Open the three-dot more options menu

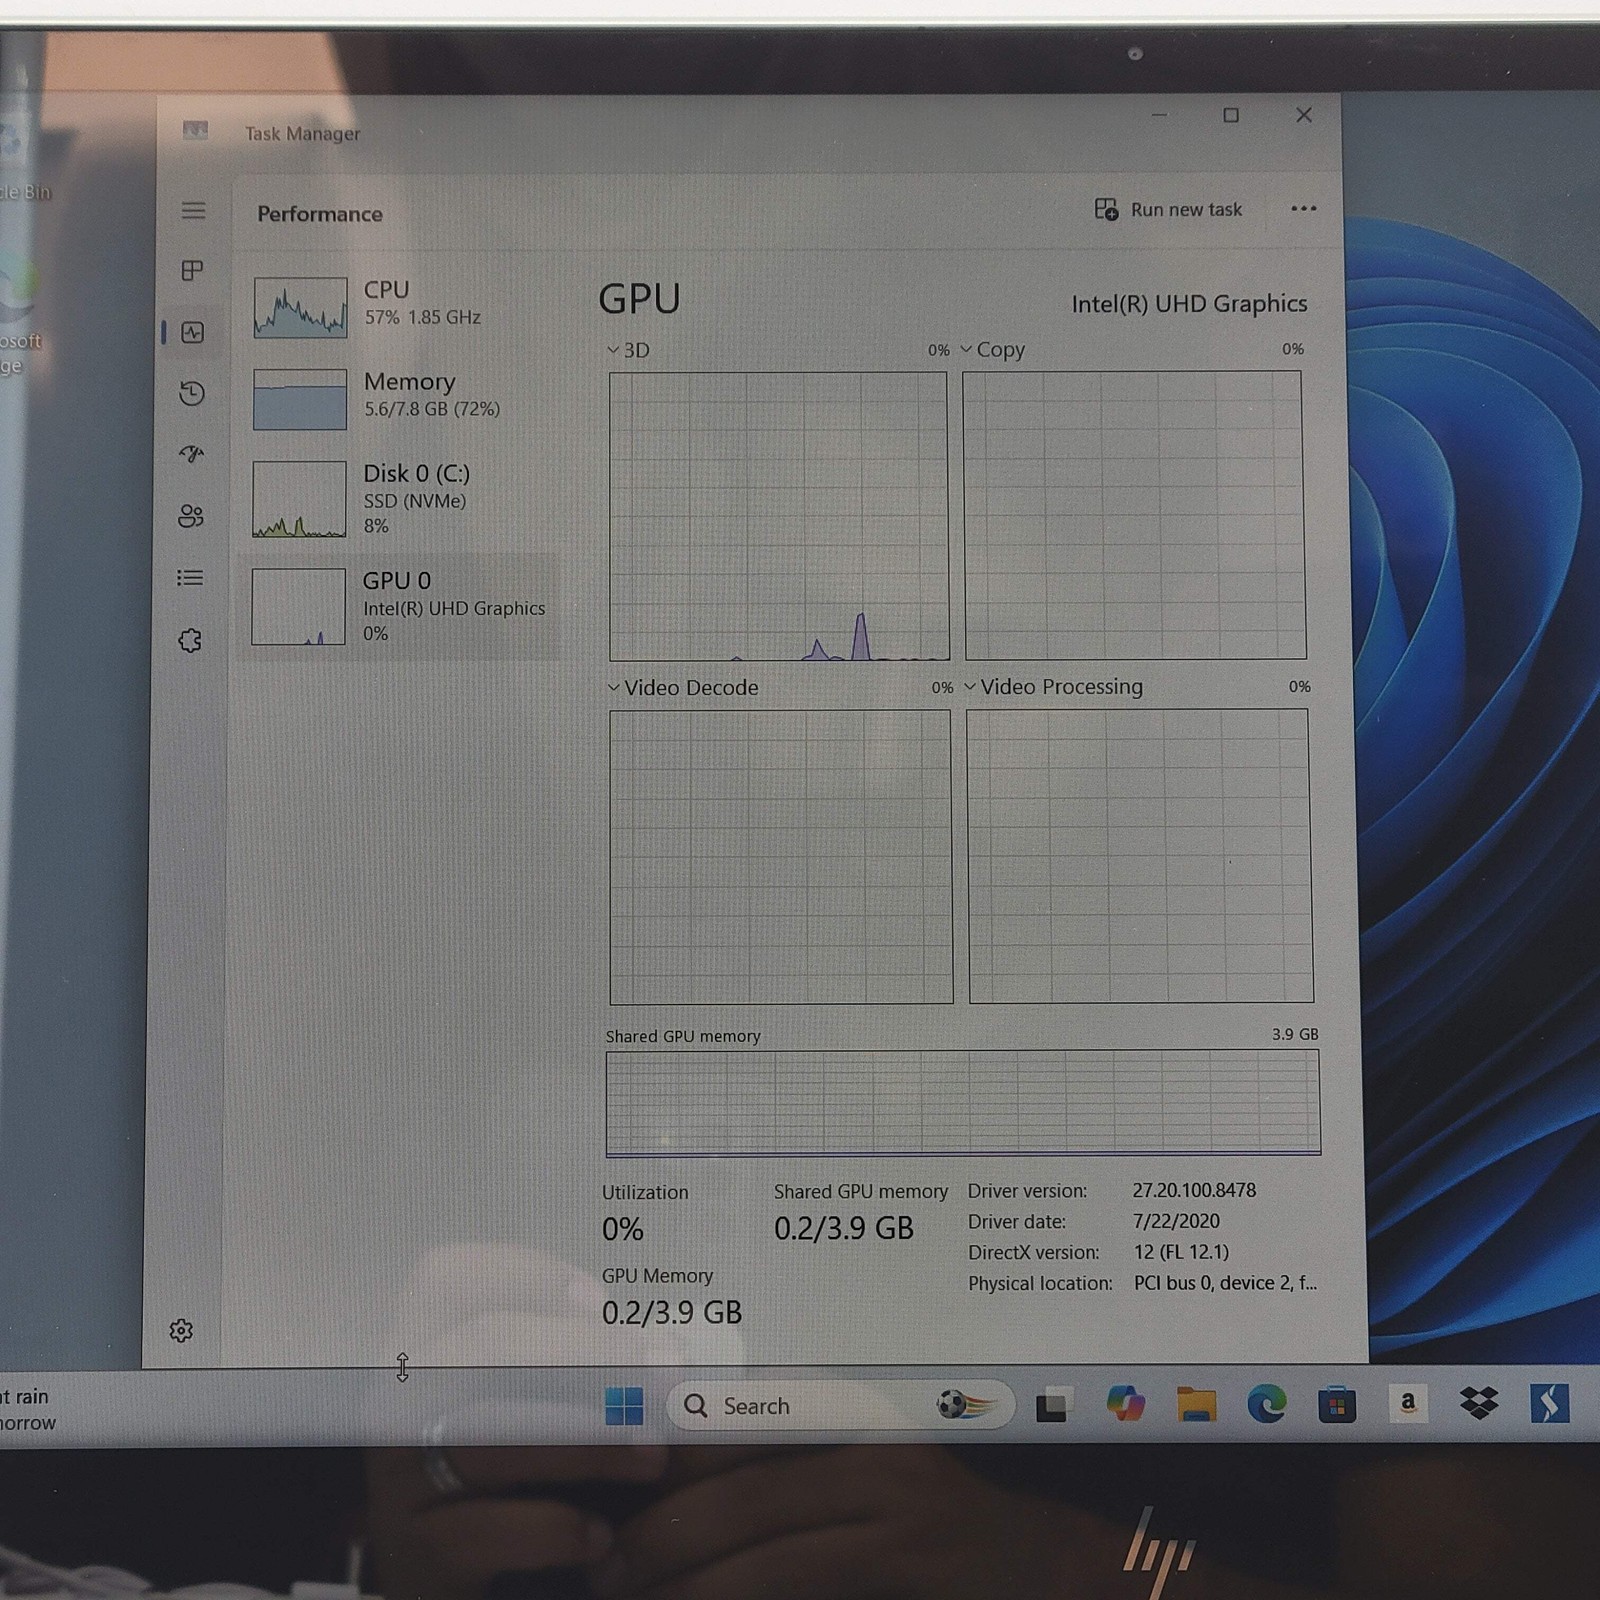[x=1304, y=209]
